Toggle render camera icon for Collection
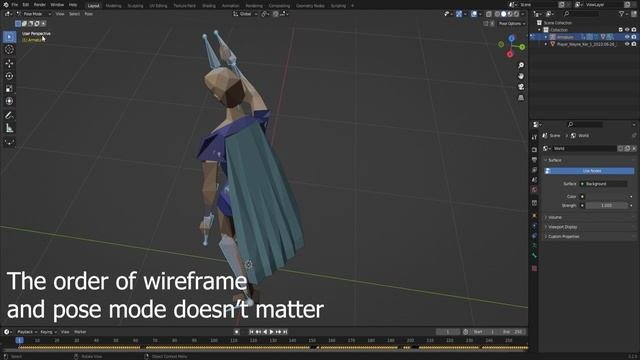 pyautogui.click(x=633, y=30)
